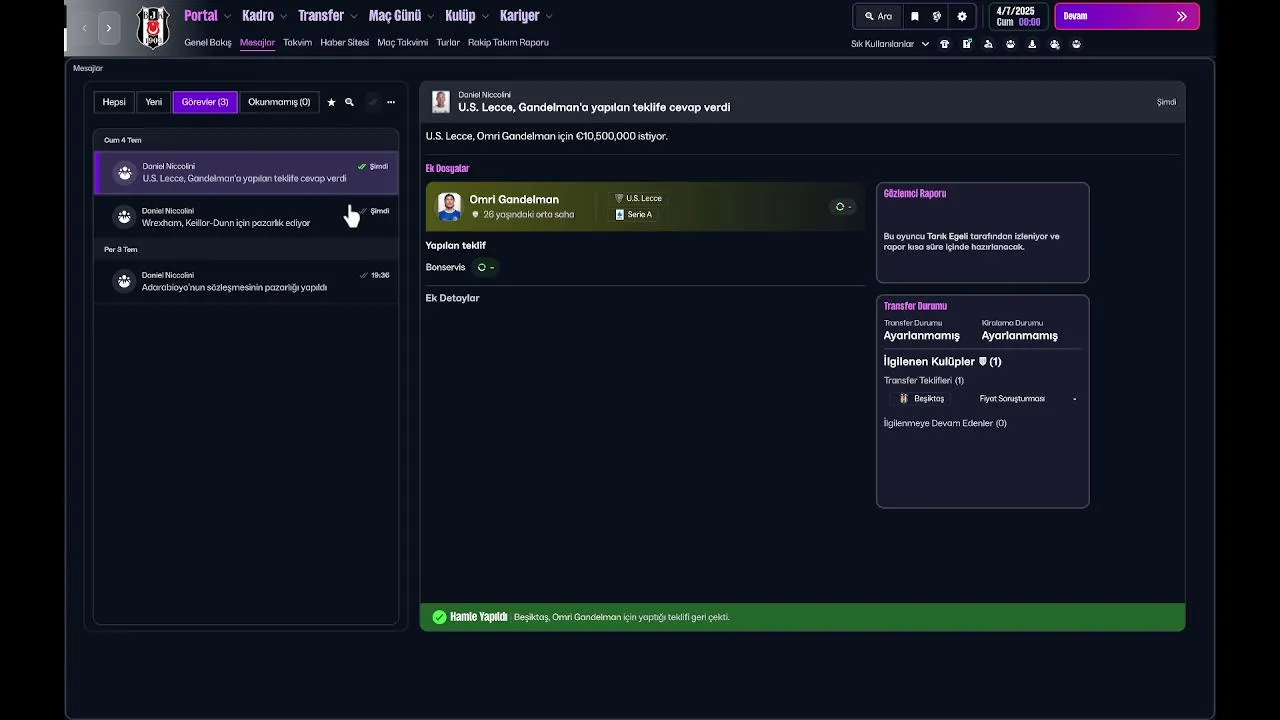Click the Beşiktaş crest in Transfer Teklifleri

pos(904,398)
